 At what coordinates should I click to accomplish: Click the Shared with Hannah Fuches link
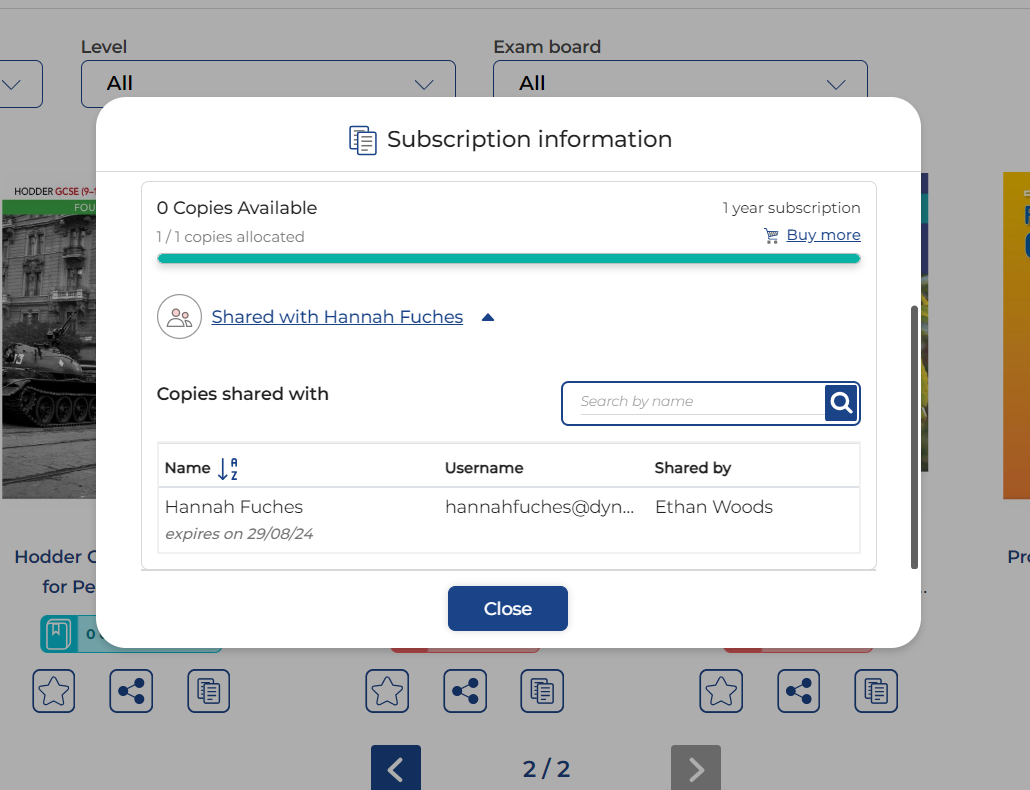pyautogui.click(x=337, y=317)
